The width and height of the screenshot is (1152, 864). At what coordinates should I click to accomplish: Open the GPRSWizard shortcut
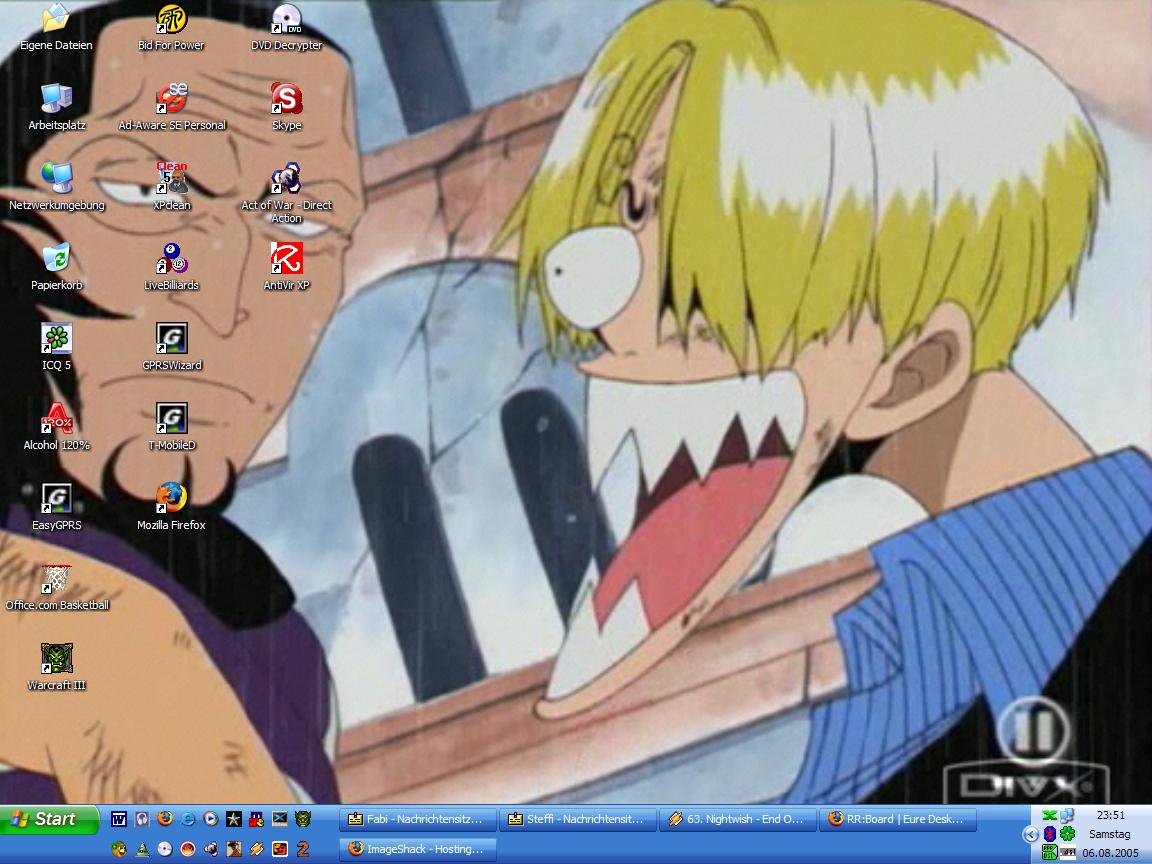(171, 348)
